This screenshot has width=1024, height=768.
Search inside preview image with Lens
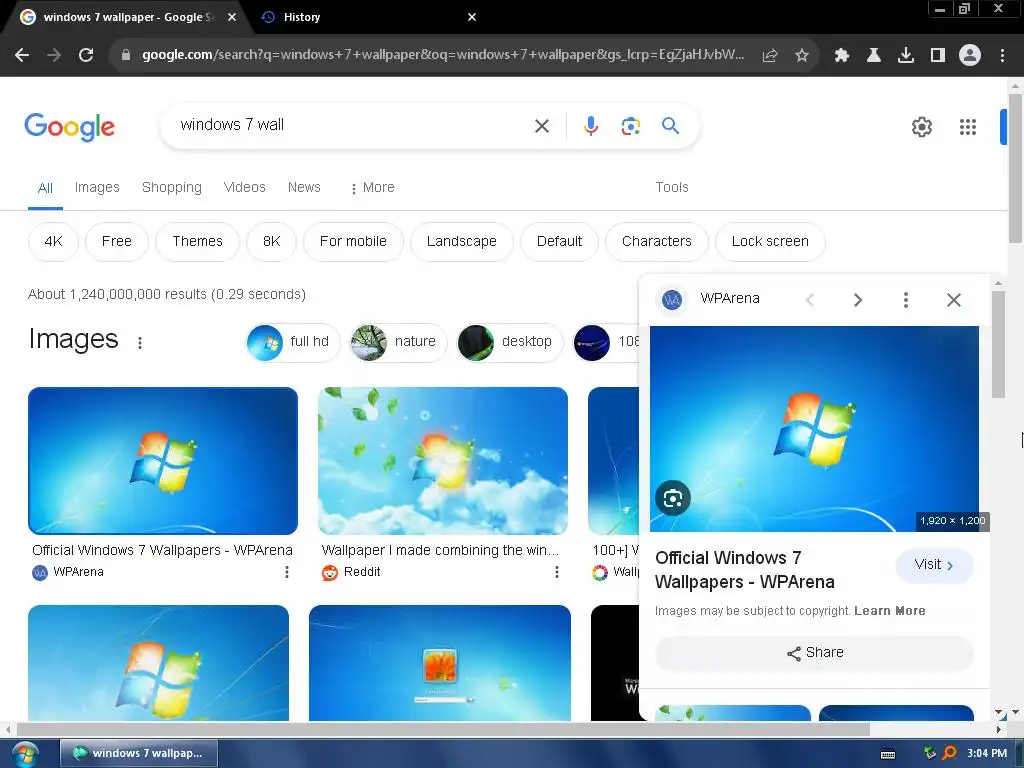(x=673, y=498)
